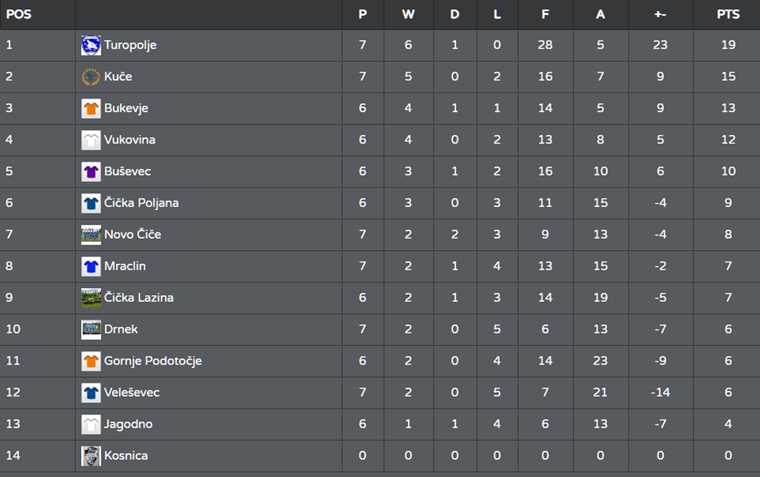Open the Čička Poljana team link

point(141,203)
